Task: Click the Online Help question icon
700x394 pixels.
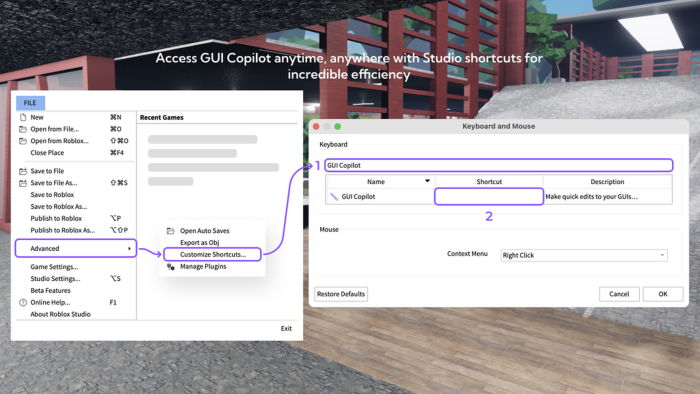Action: pos(23,302)
